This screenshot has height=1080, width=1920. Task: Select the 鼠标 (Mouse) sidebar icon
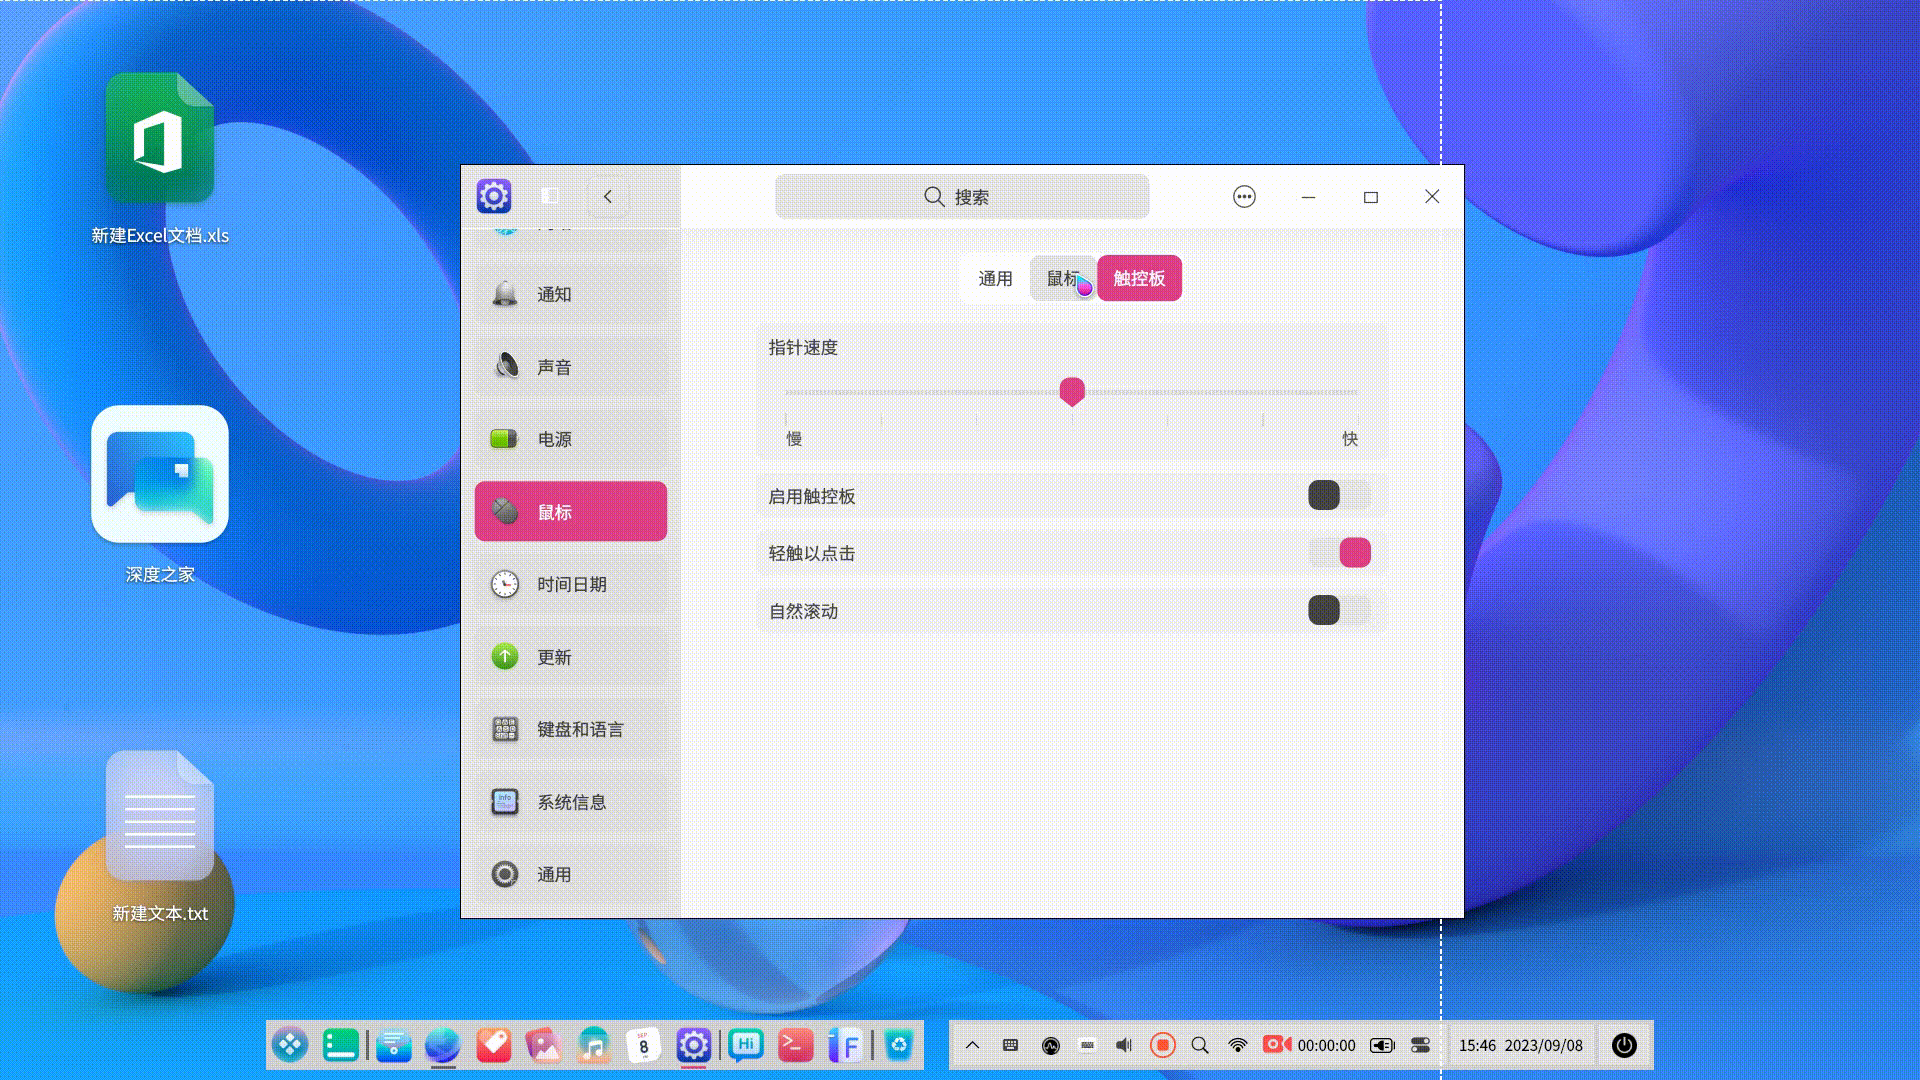[505, 511]
